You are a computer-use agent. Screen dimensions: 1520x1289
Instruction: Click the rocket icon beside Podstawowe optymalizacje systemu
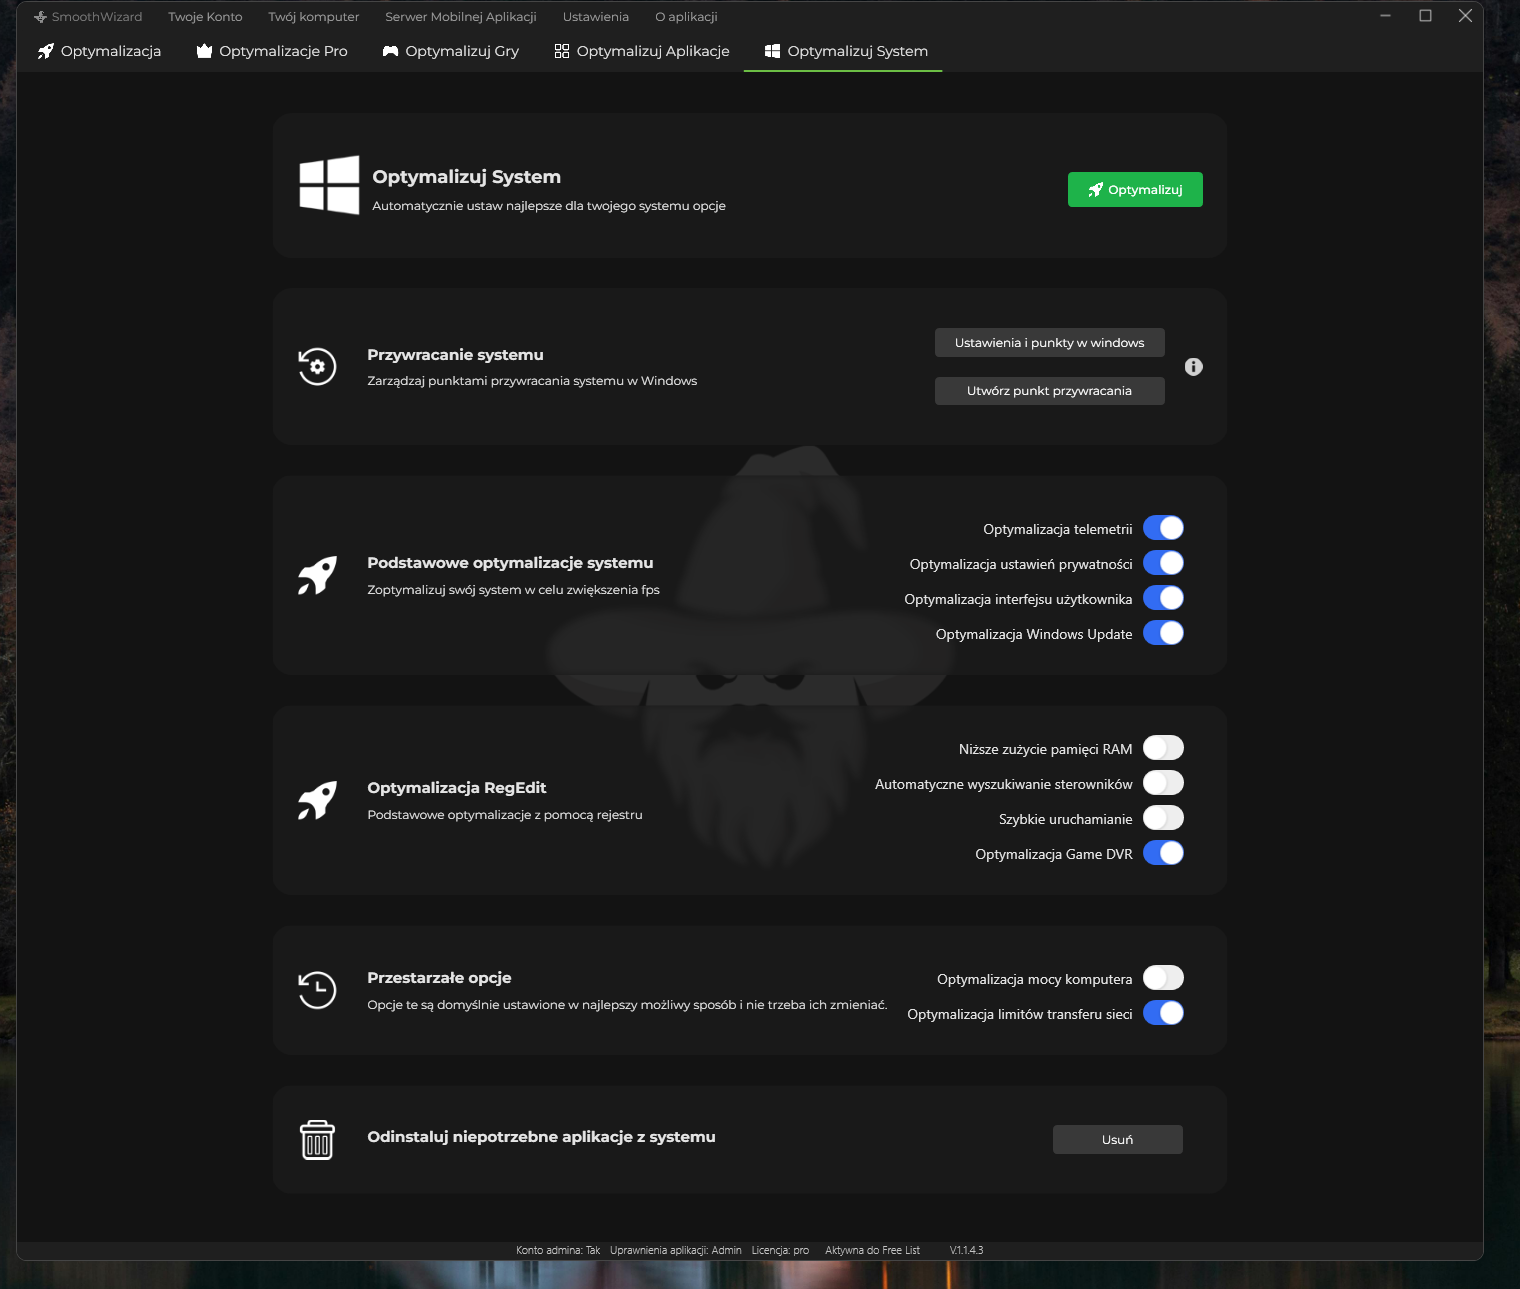tap(317, 576)
